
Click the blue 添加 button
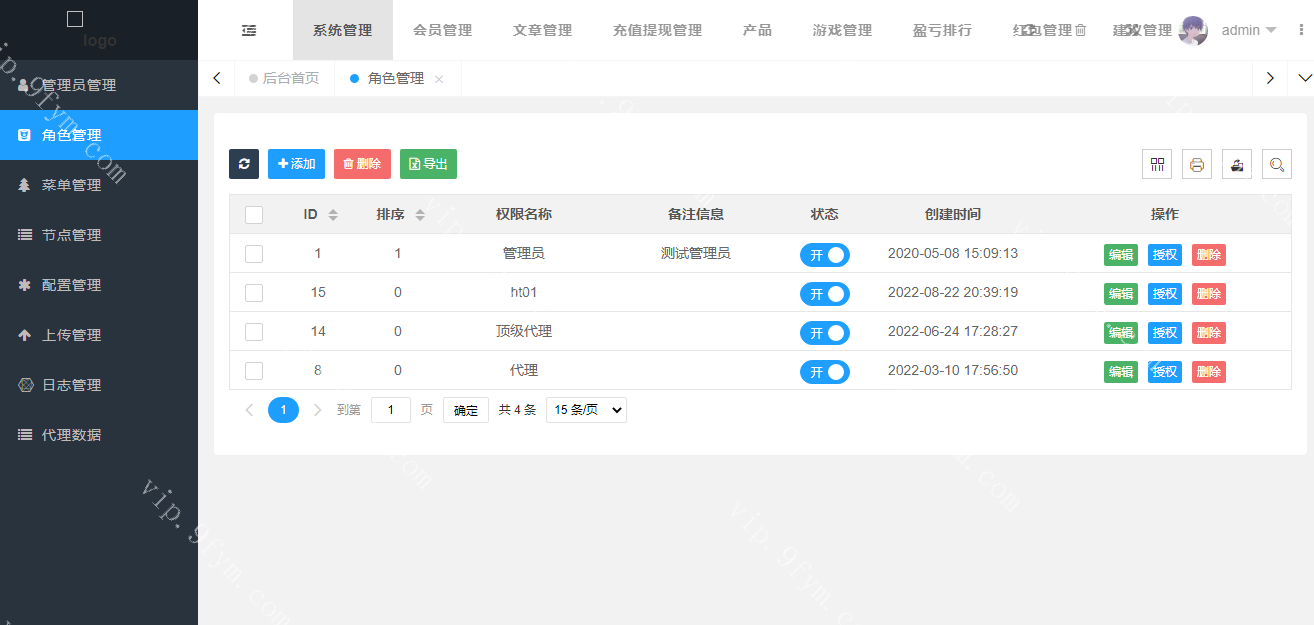296,164
